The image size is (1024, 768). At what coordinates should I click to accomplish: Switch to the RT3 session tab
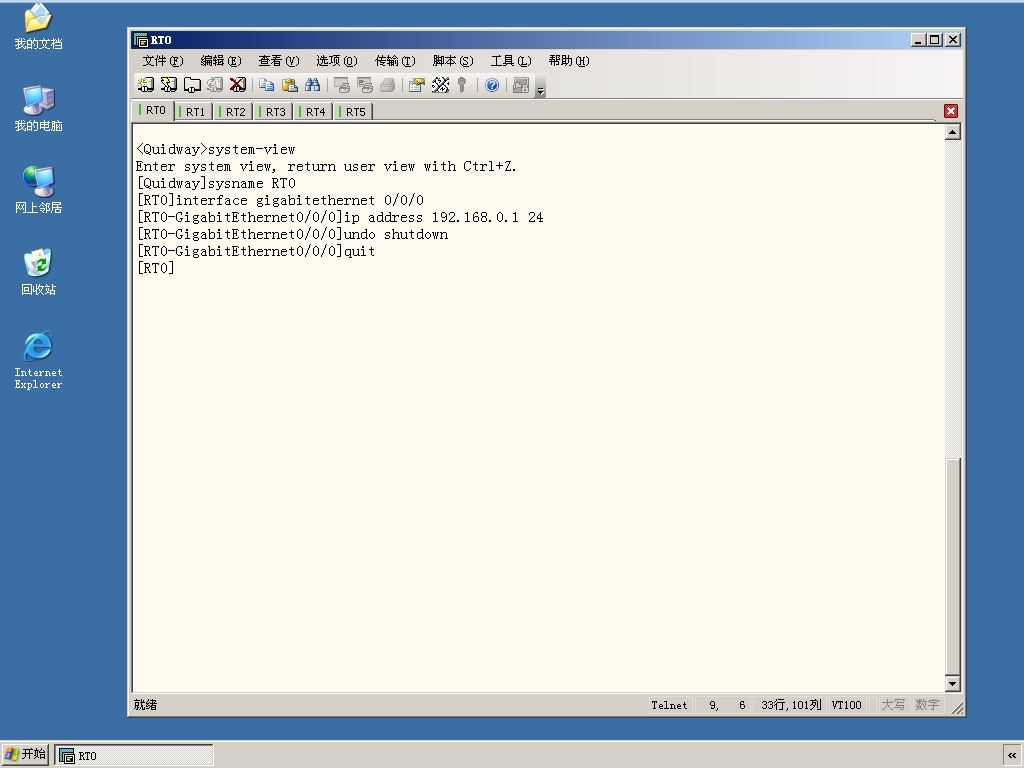point(274,112)
